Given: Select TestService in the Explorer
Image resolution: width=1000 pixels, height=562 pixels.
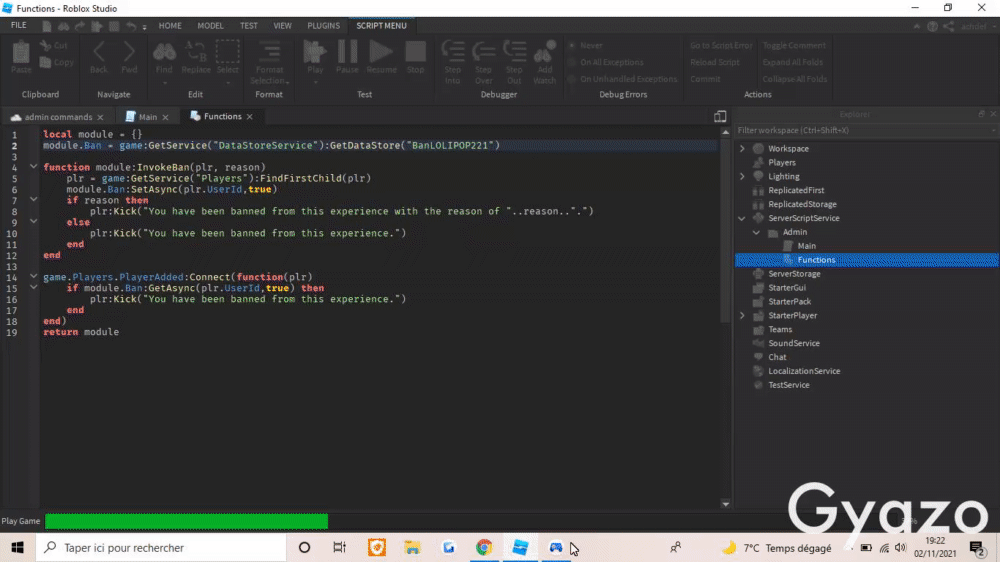Looking at the screenshot, I should coord(788,385).
